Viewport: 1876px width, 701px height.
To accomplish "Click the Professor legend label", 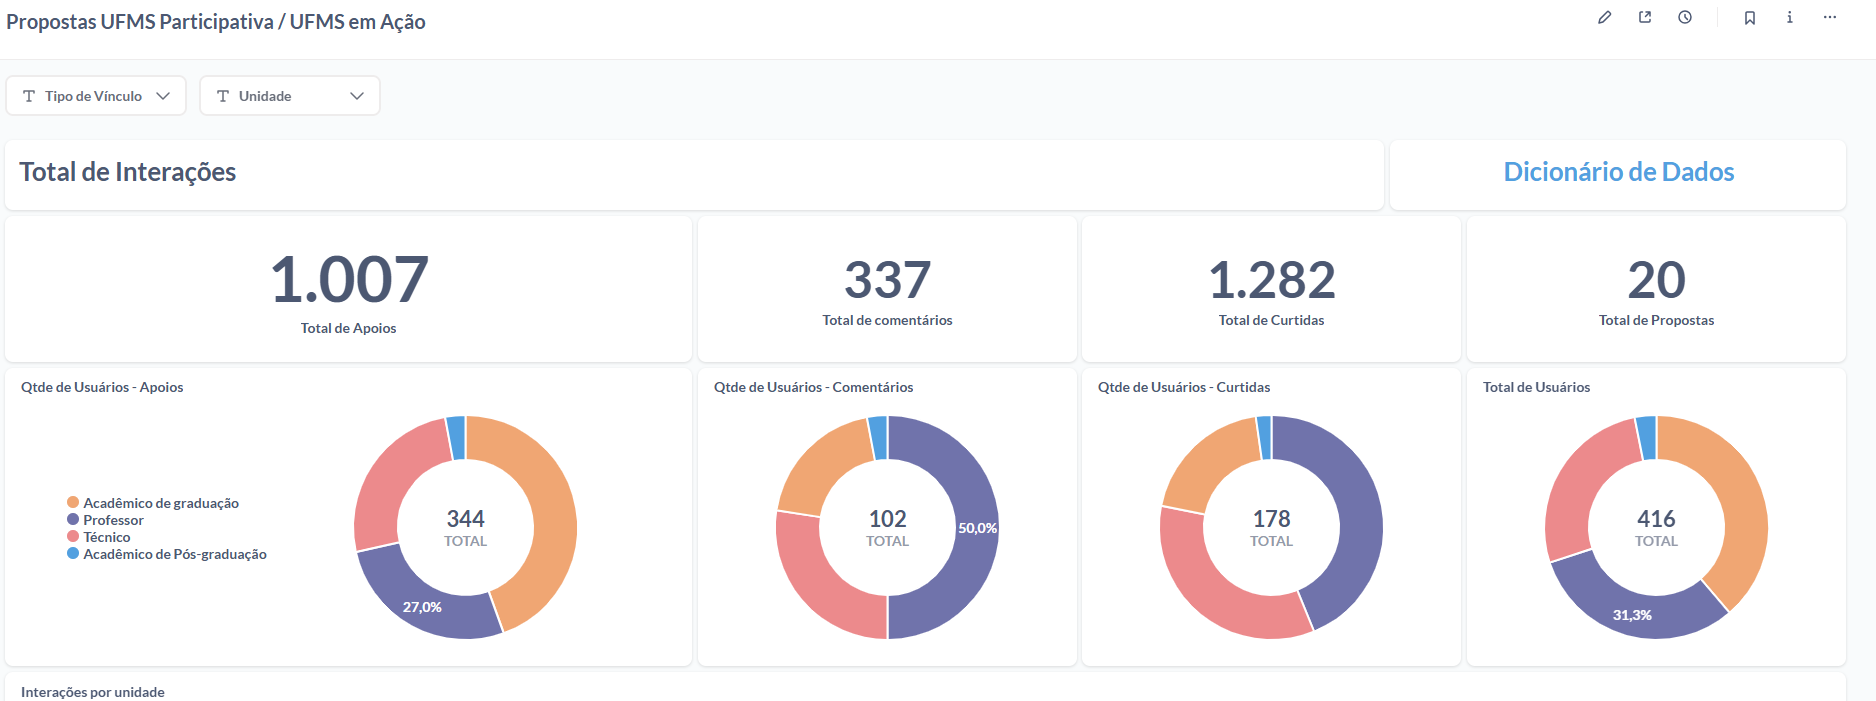I will (113, 520).
